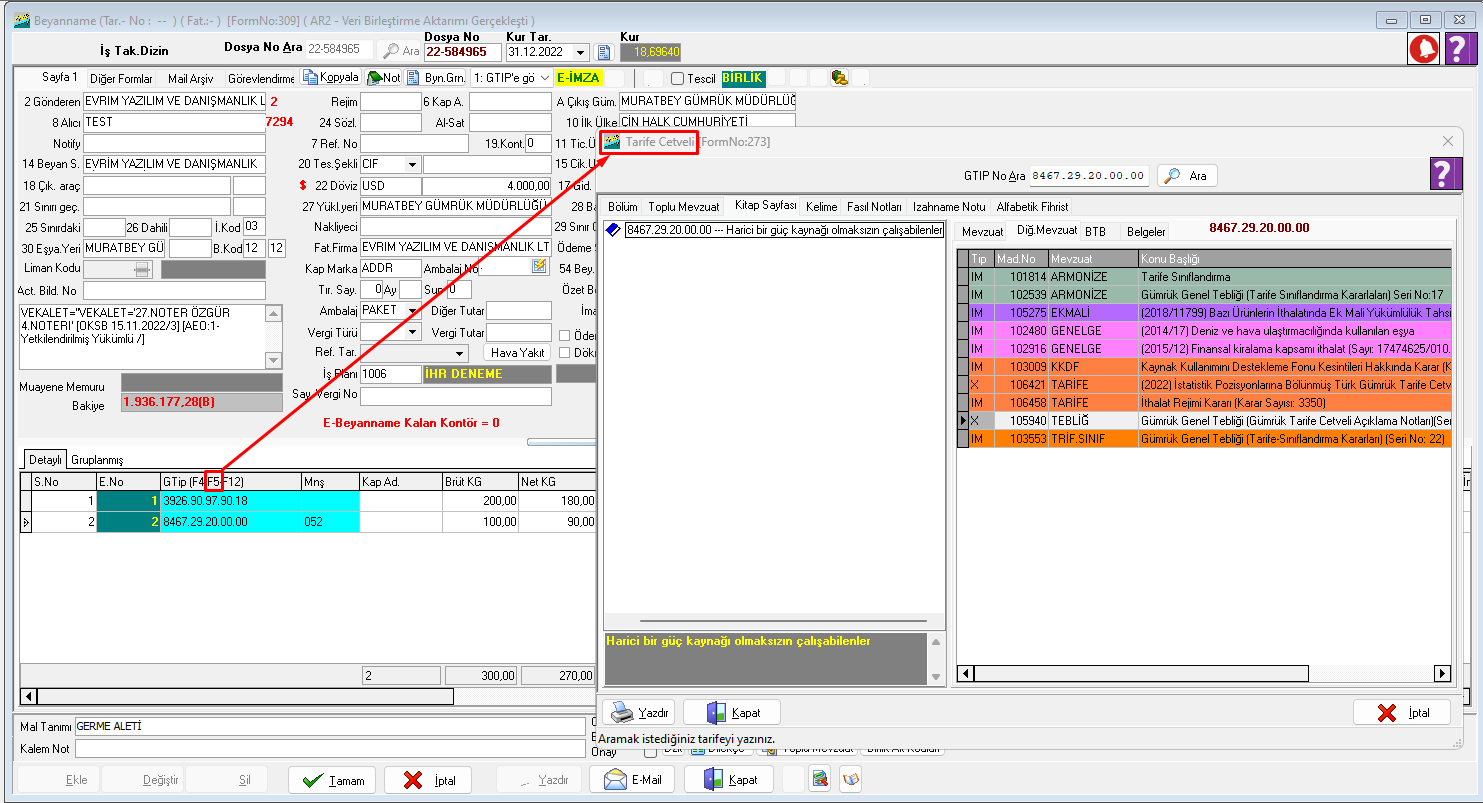
Task: Select the 103553 TRİF.SINIF row
Action: pos(1204,439)
